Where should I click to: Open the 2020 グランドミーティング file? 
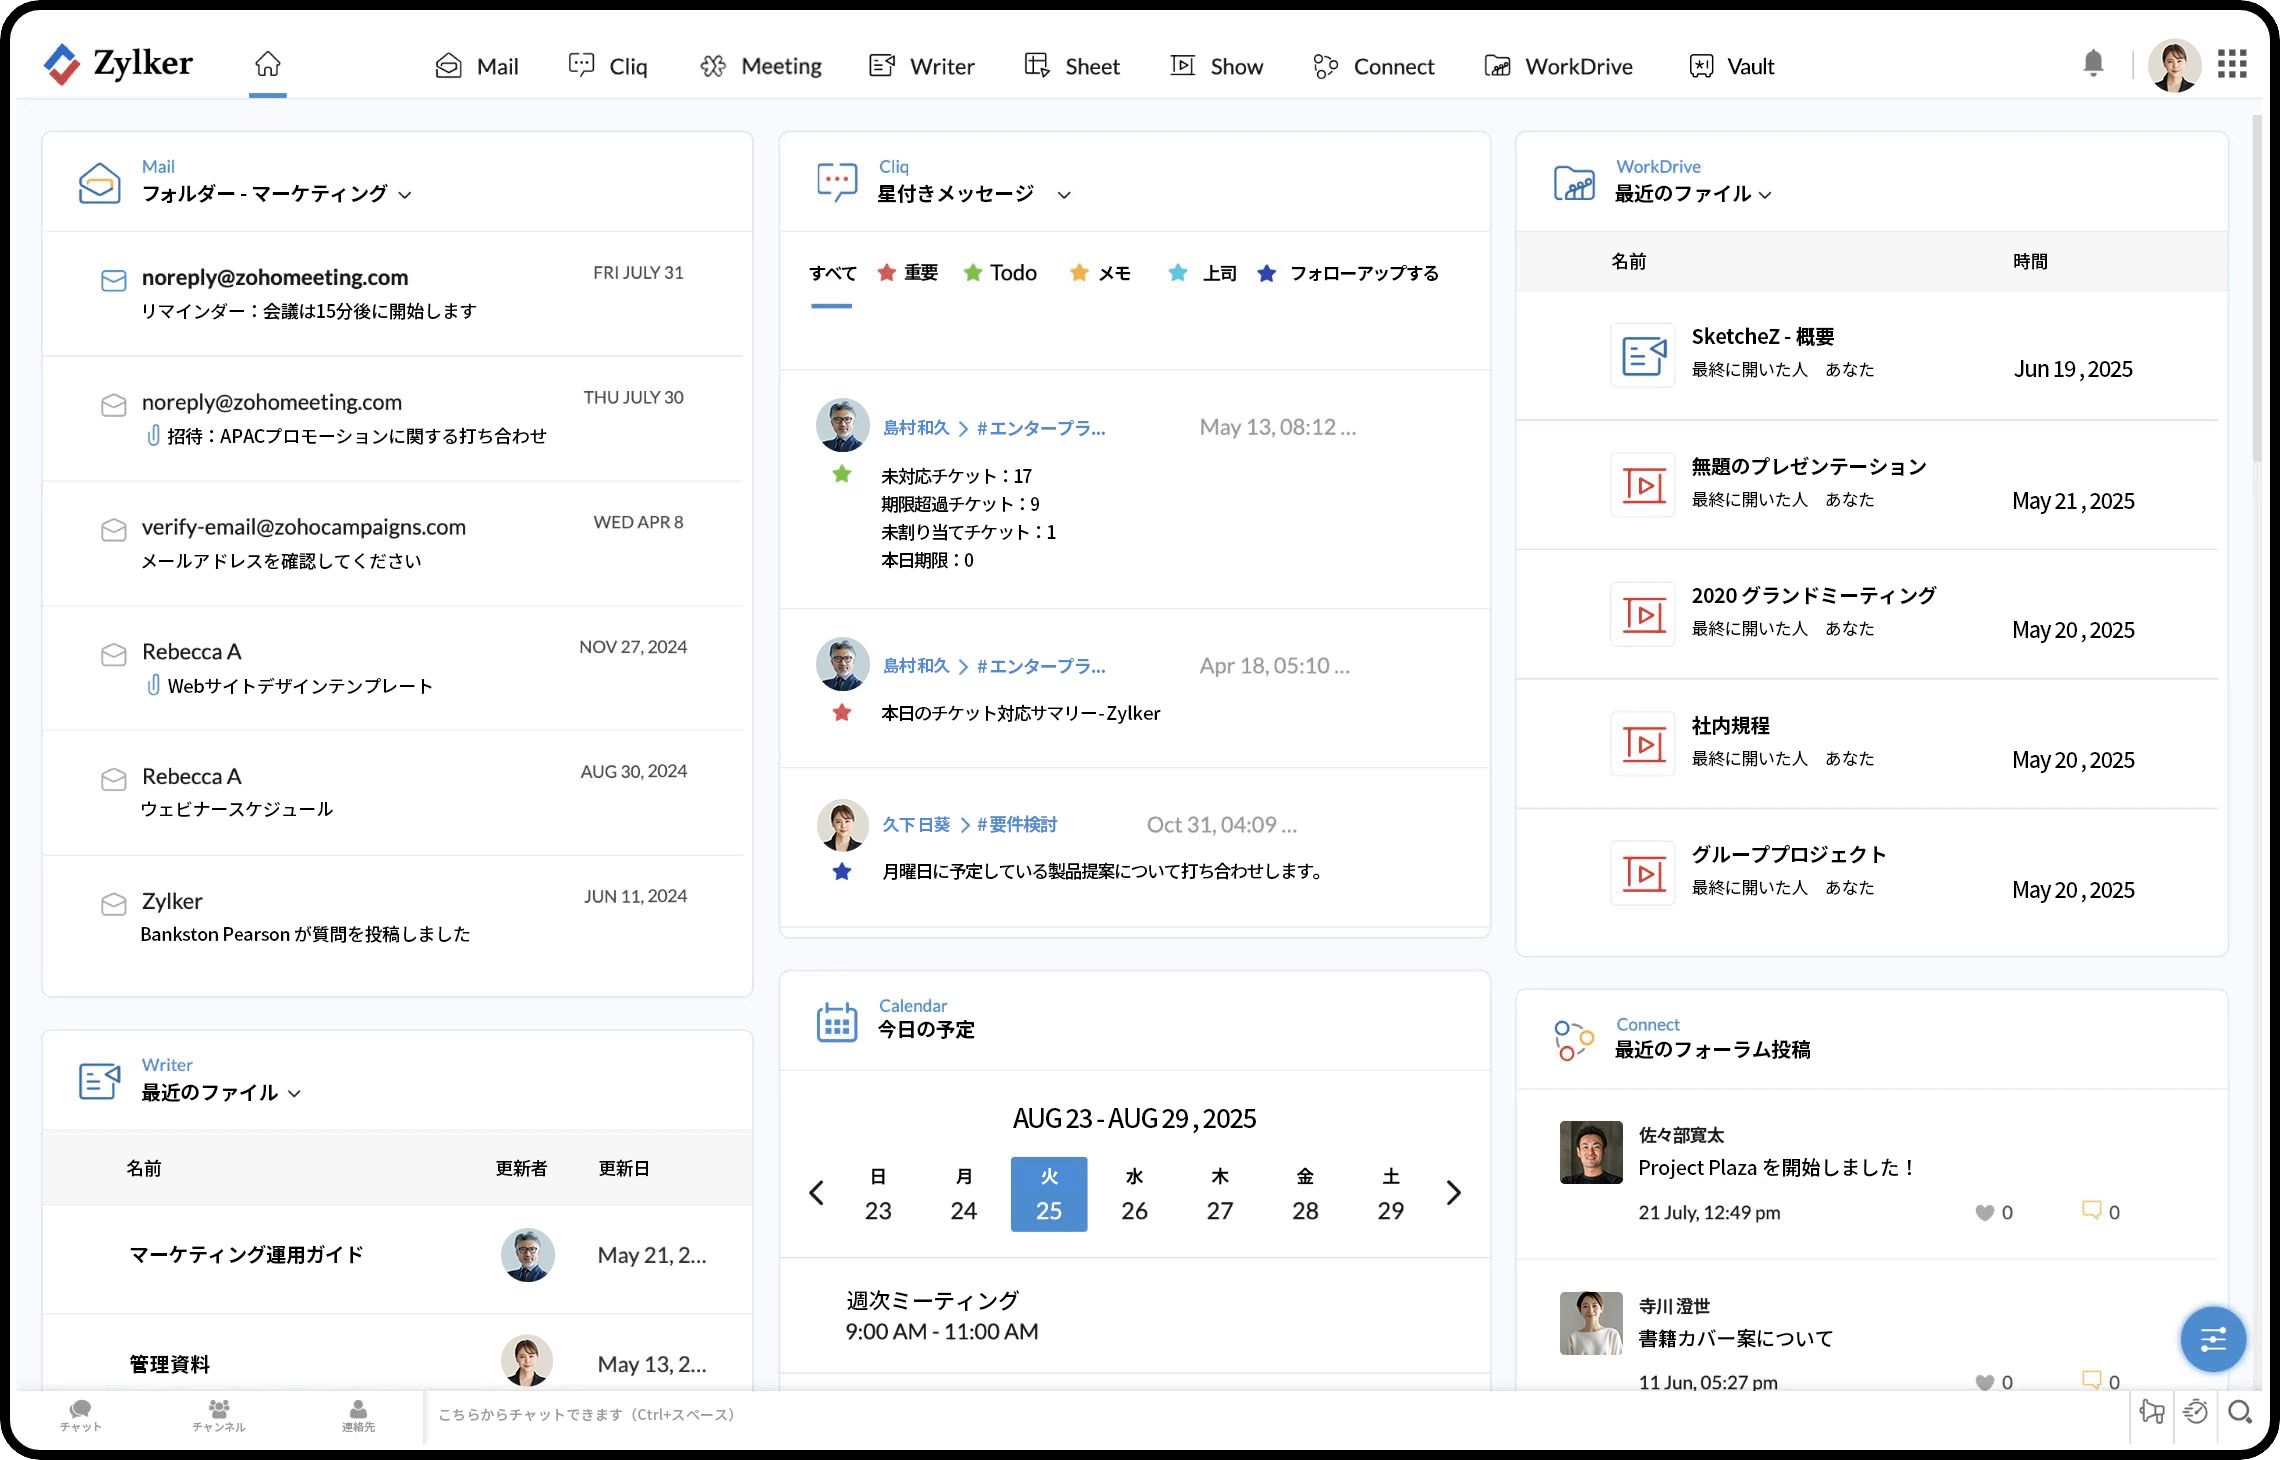pyautogui.click(x=1868, y=614)
